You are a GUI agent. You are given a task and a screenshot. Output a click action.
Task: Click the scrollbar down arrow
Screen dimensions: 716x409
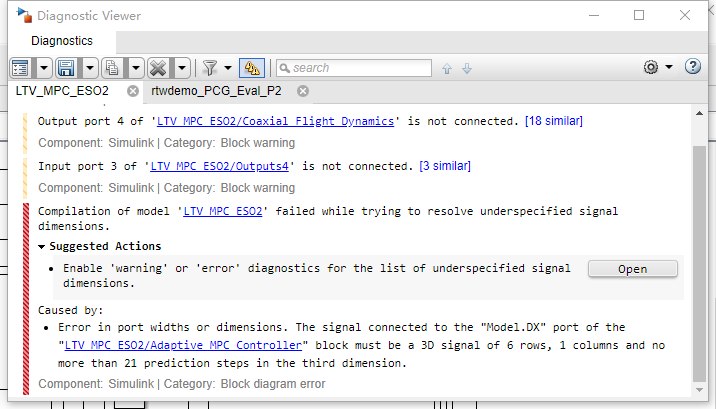[x=699, y=390]
